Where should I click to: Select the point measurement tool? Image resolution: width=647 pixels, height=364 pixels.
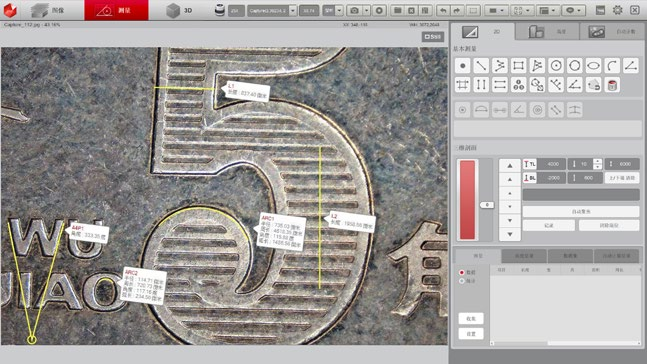pyautogui.click(x=463, y=66)
